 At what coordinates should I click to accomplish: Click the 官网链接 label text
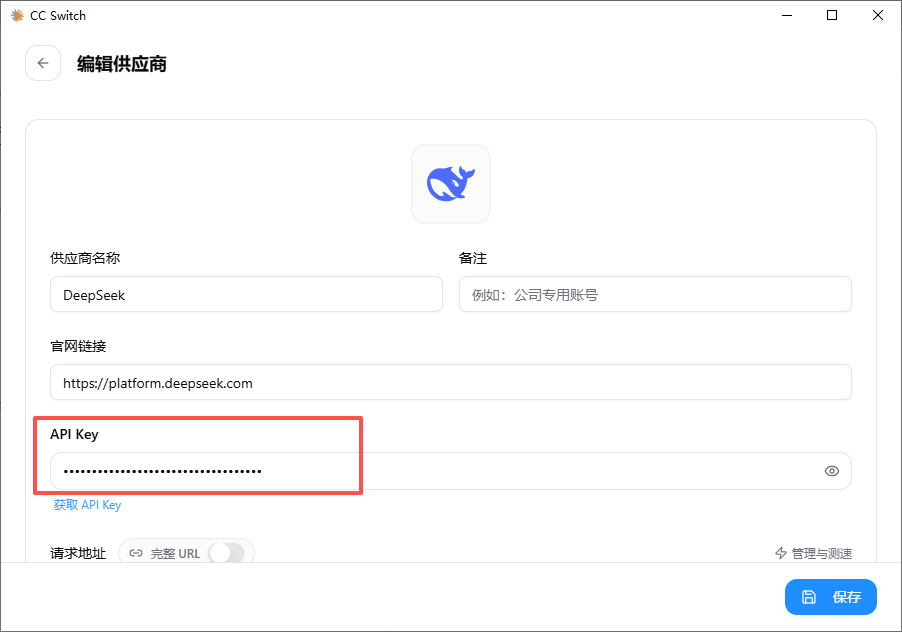[78, 346]
